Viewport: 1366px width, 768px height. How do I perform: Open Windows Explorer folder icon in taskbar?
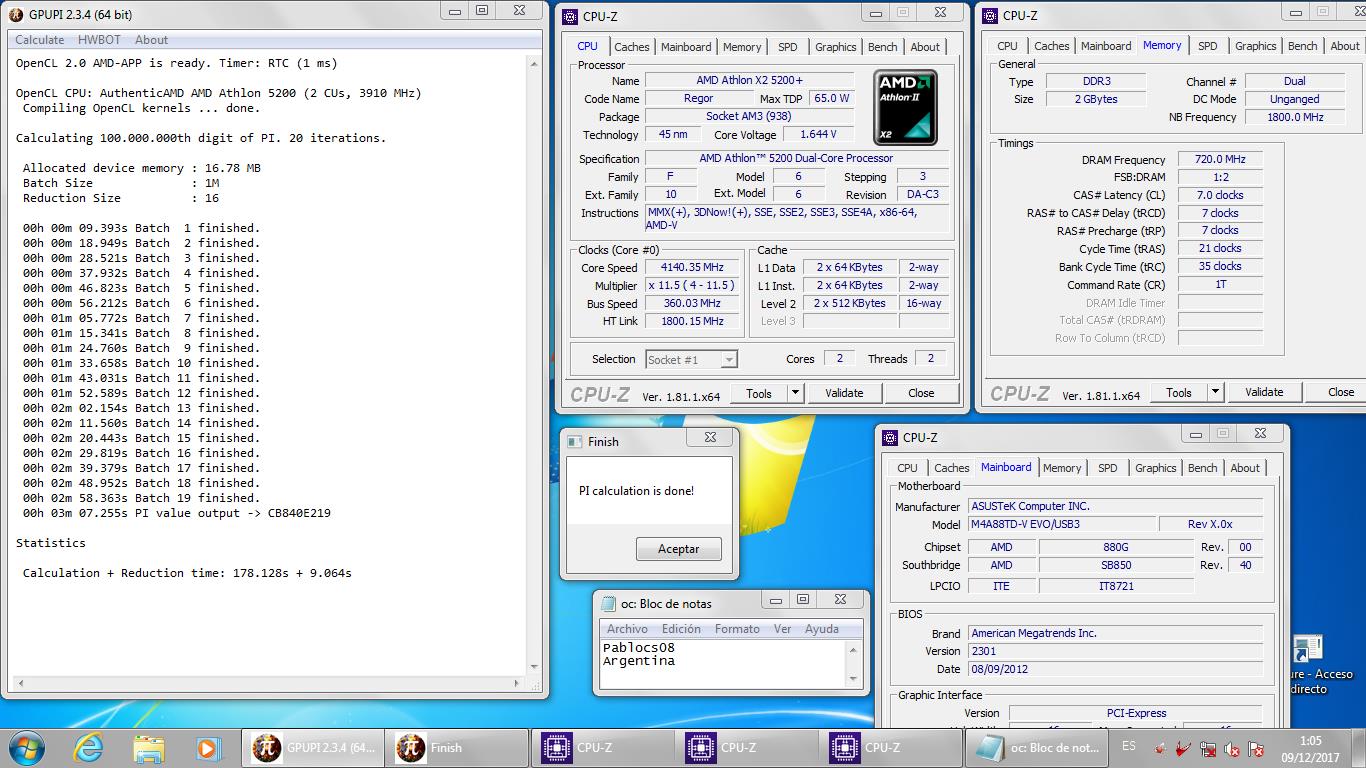[x=149, y=747]
